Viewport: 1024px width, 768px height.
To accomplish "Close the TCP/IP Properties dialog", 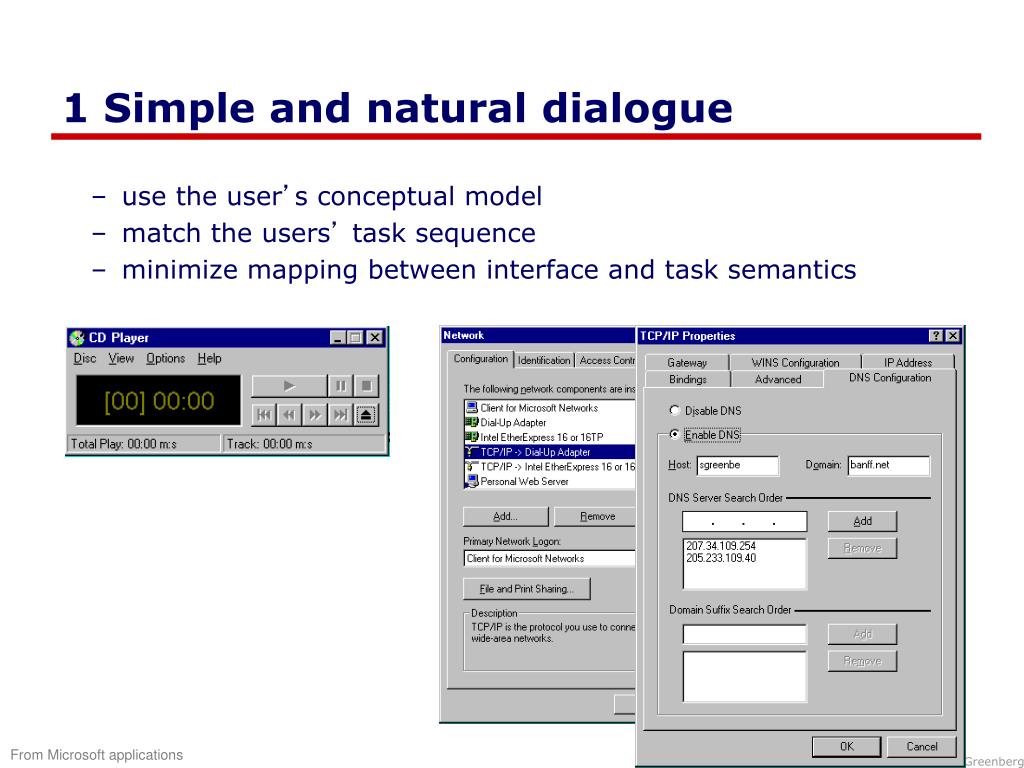I will [953, 336].
